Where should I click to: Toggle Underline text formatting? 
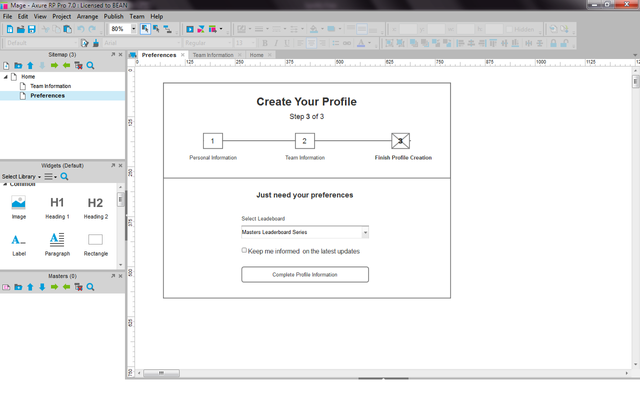(287, 43)
